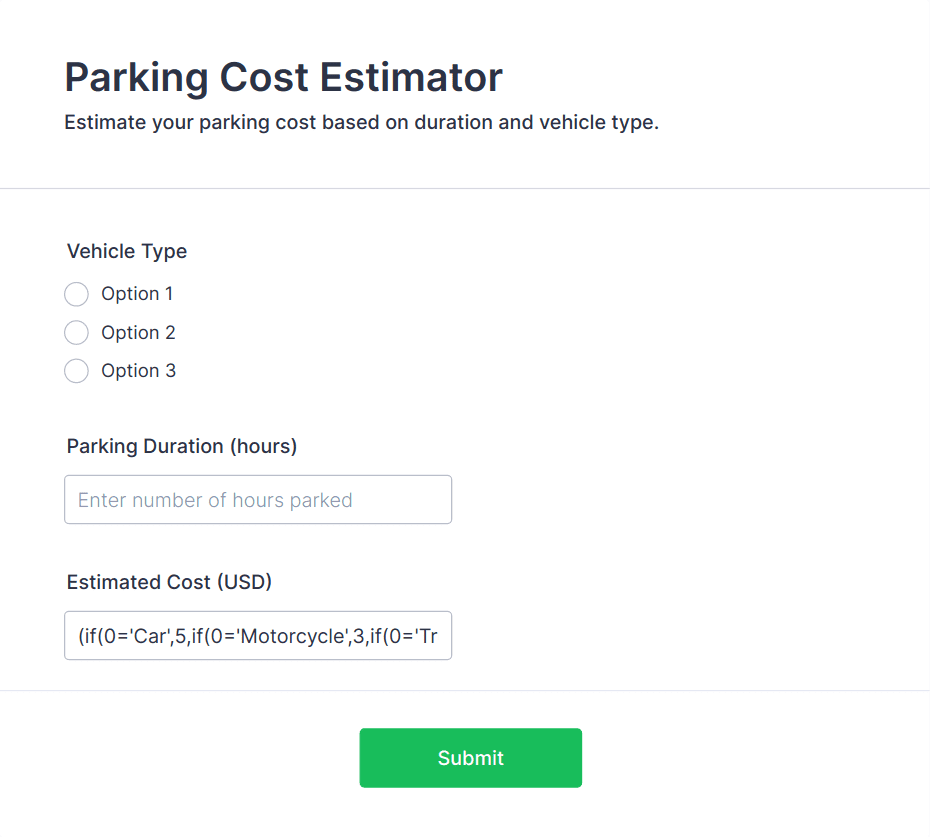This screenshot has height=837, width=930.
Task: Click the "Enter number of hours parked" placeholder
Action: click(x=215, y=500)
